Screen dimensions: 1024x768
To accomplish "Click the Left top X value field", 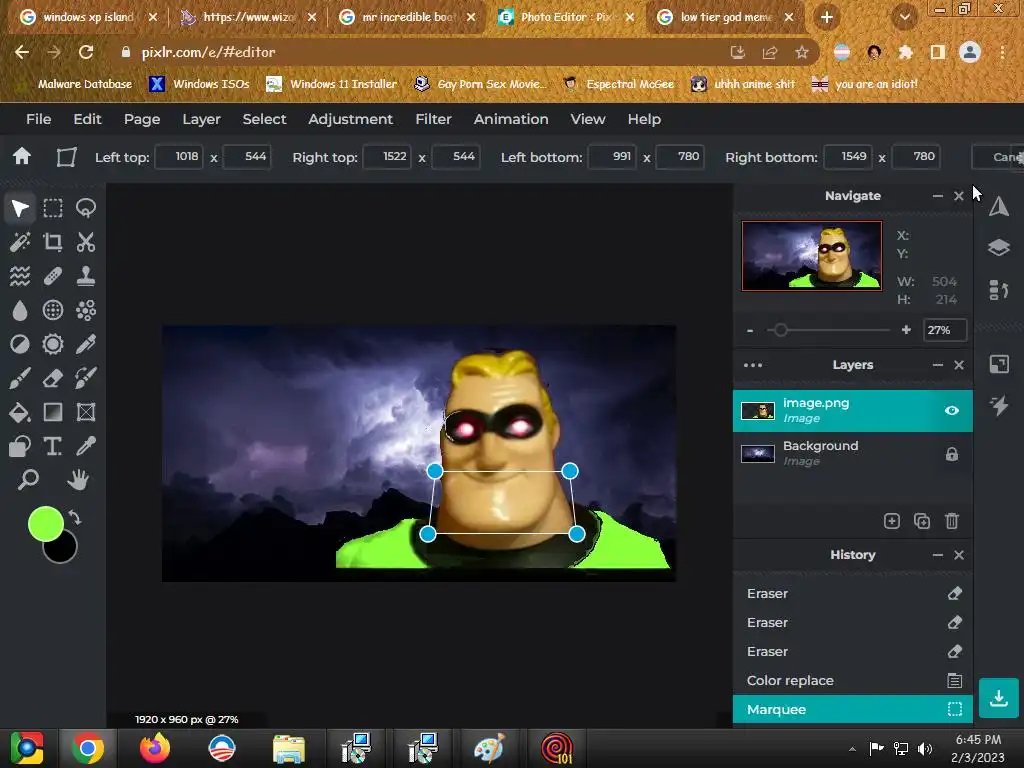I will 178,157.
